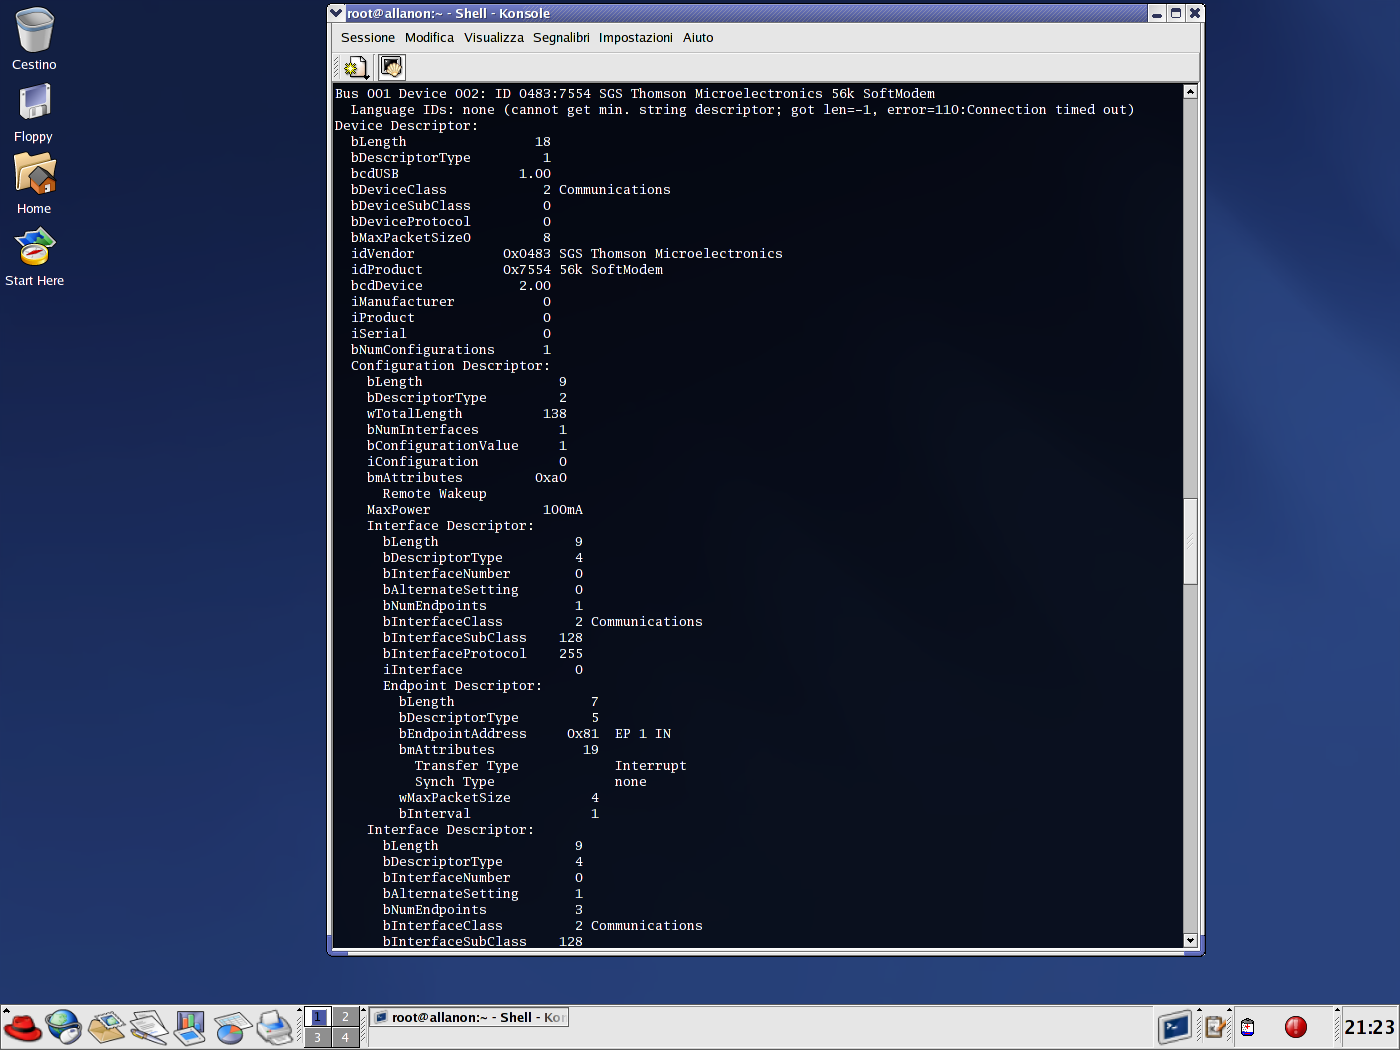Open the Impostazioni menu
1400x1050 pixels.
(635, 38)
